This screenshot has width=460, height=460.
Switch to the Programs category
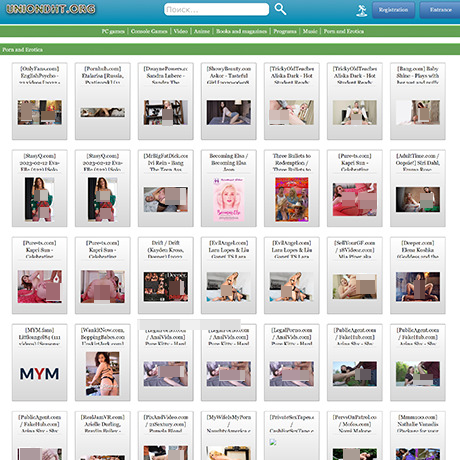point(285,31)
